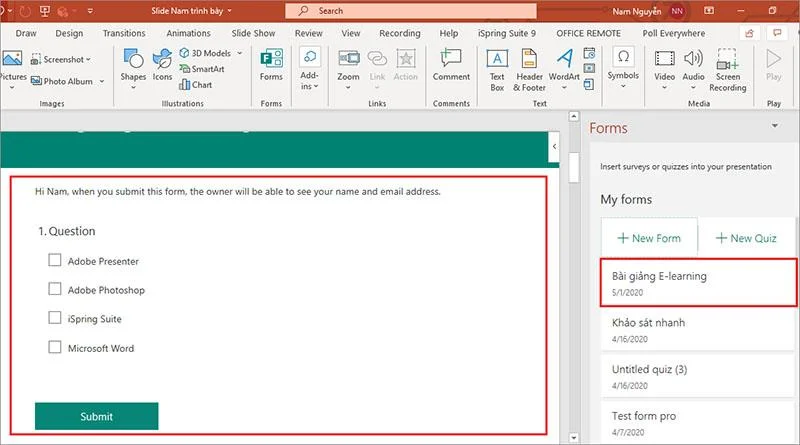Click the Date & Time icon in Text group

click(x=589, y=53)
